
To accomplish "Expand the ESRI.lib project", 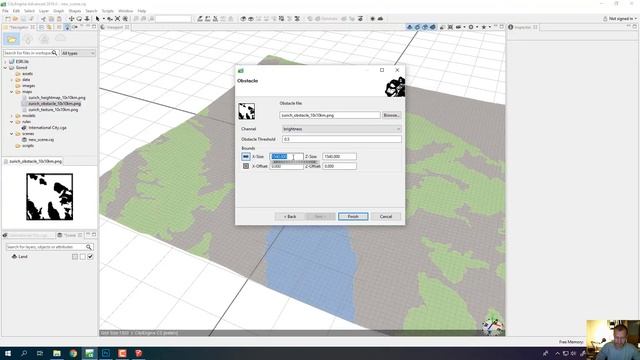I will [x=6, y=62].
